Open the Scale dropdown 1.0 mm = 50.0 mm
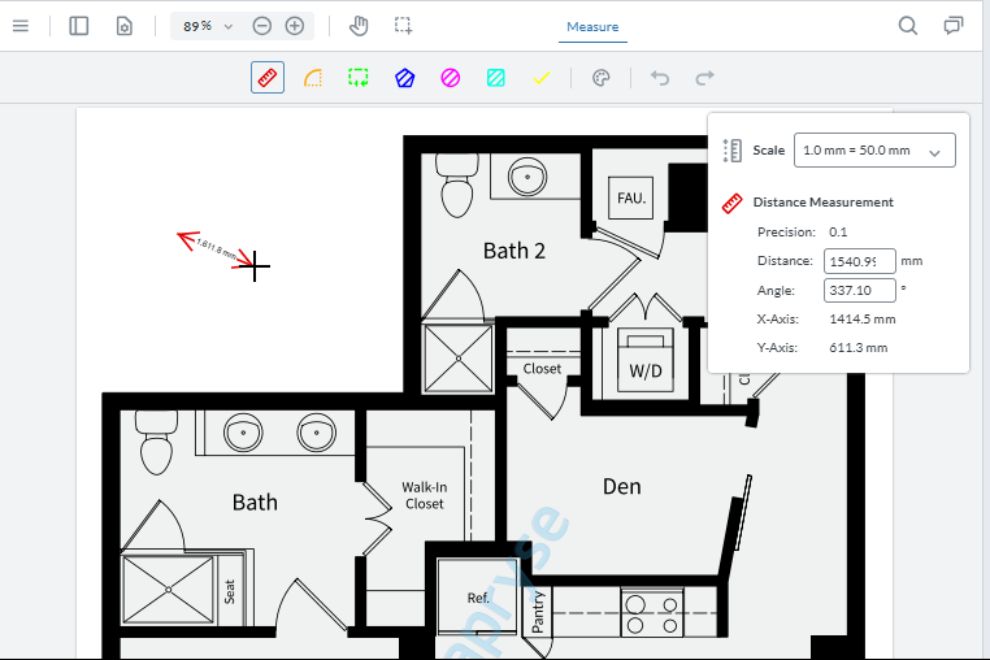Viewport: 990px width, 660px height. tap(874, 150)
